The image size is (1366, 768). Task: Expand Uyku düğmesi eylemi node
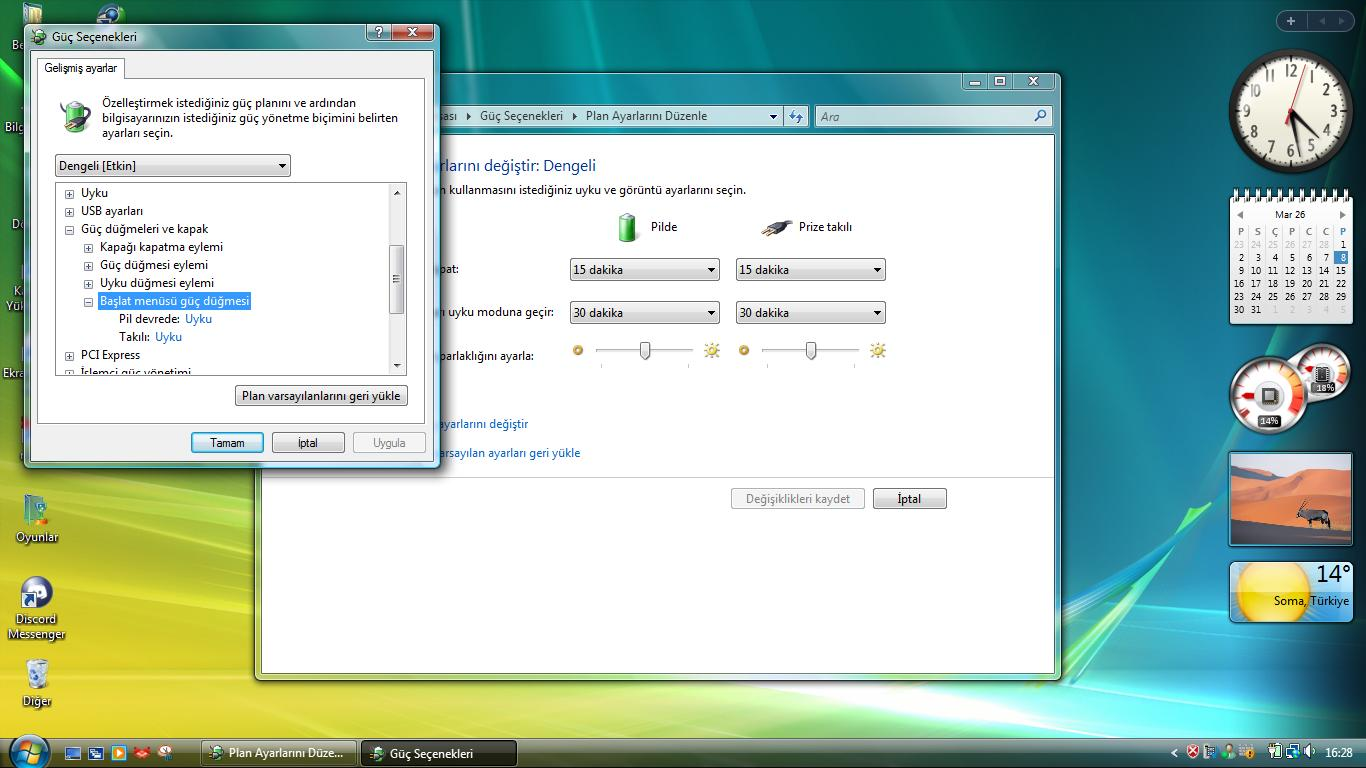[88, 284]
